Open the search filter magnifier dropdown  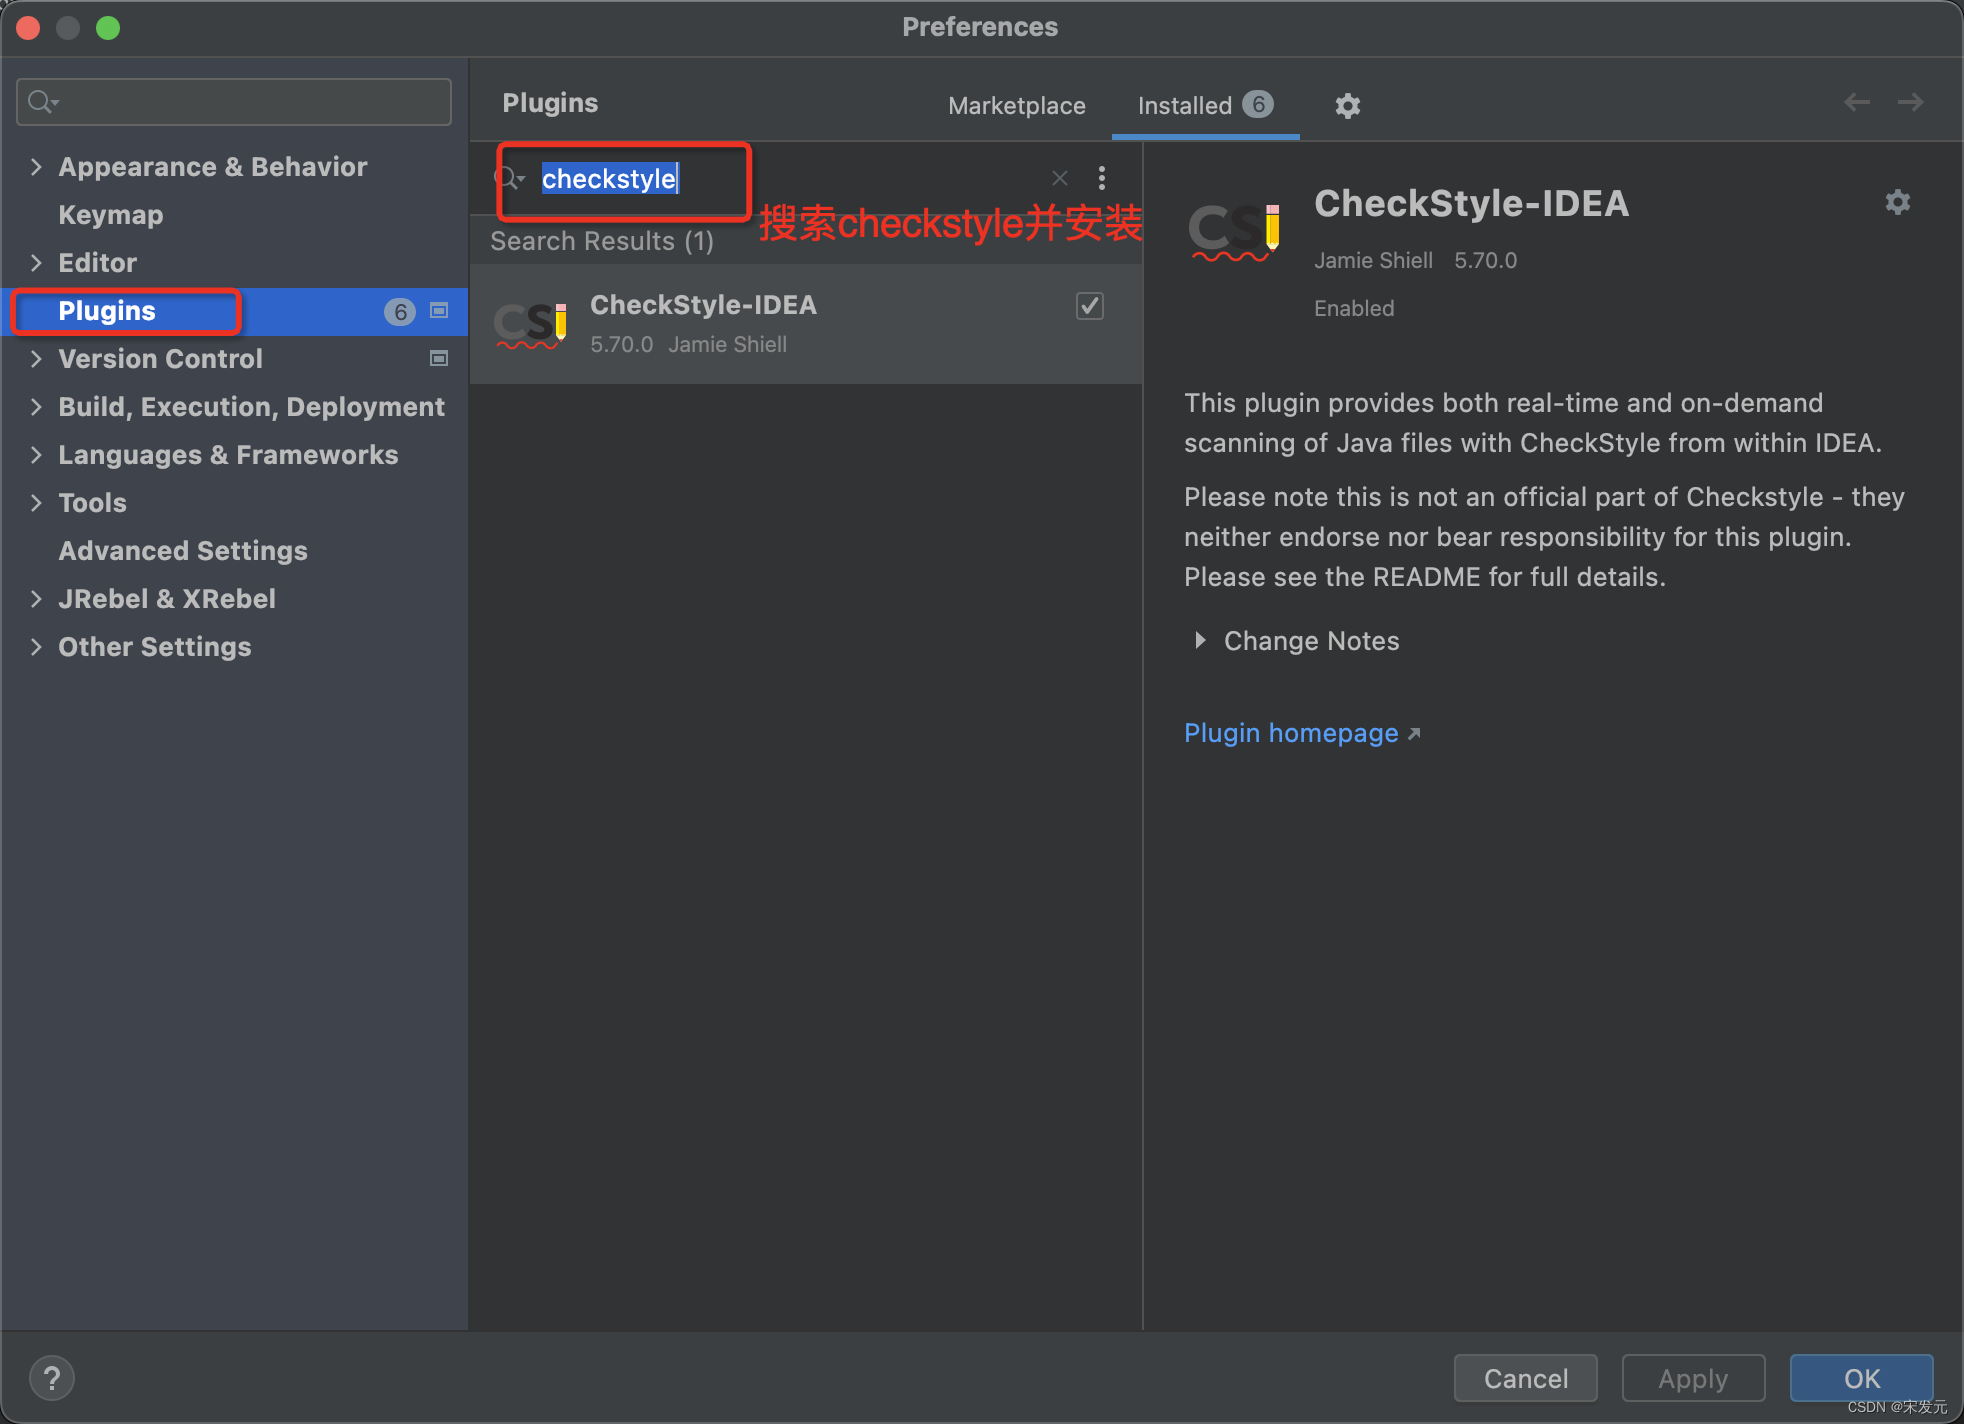(x=511, y=178)
